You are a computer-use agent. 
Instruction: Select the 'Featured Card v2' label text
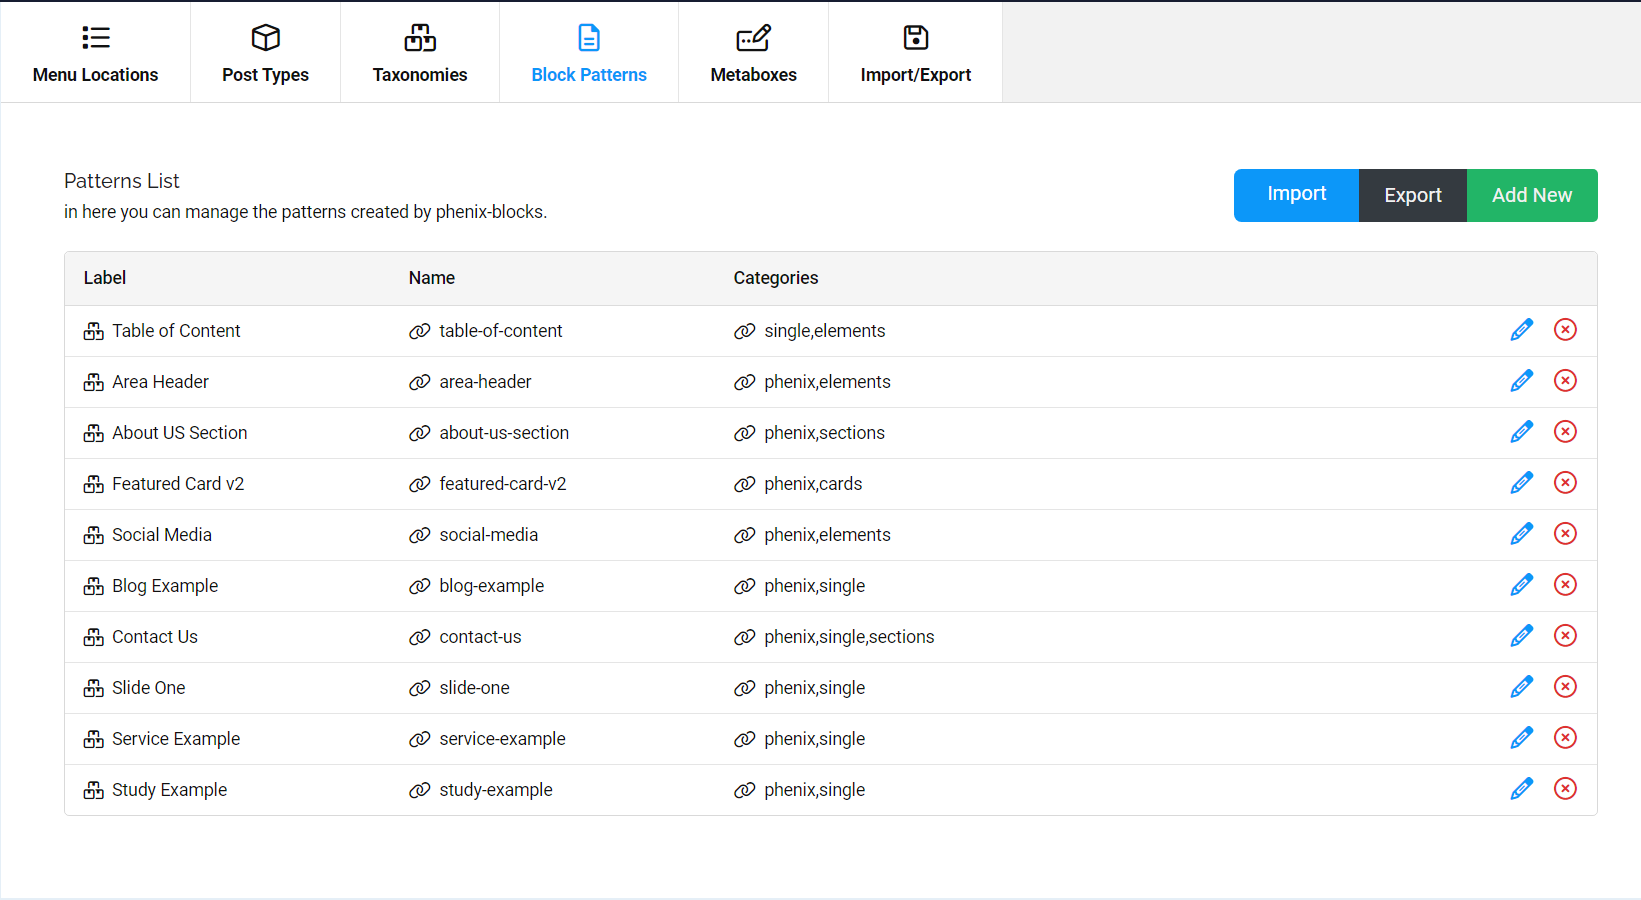pyautogui.click(x=178, y=484)
